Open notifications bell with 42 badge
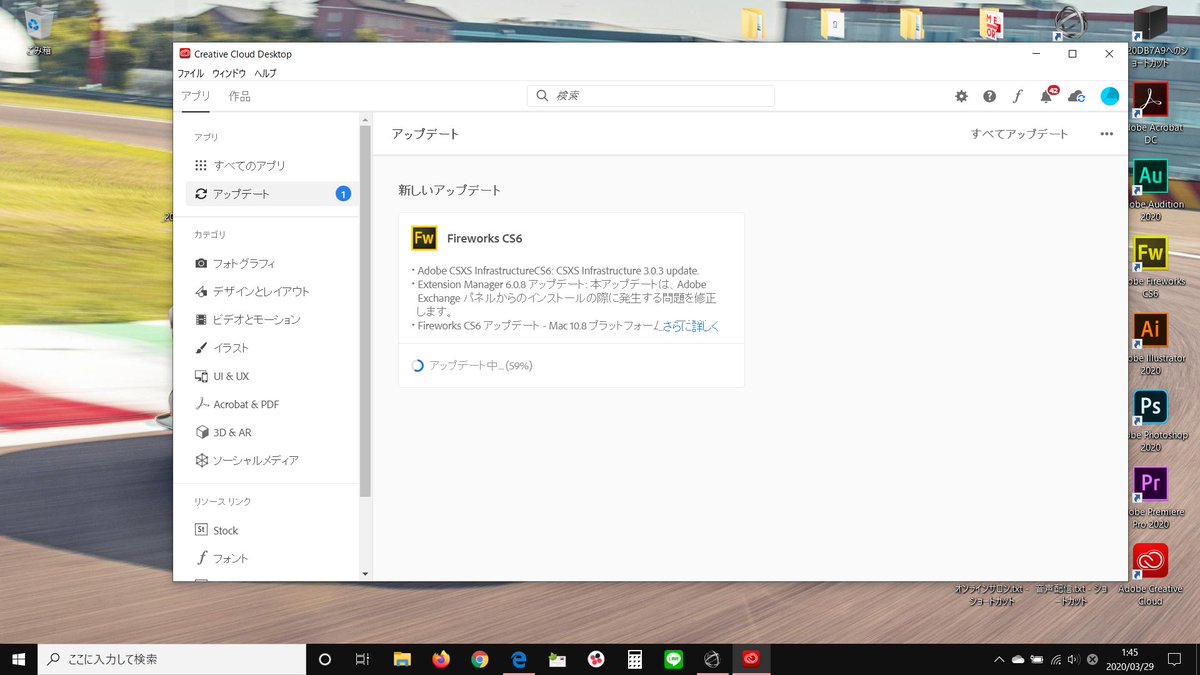Screen dimensions: 1200x675 (x=1048, y=95)
